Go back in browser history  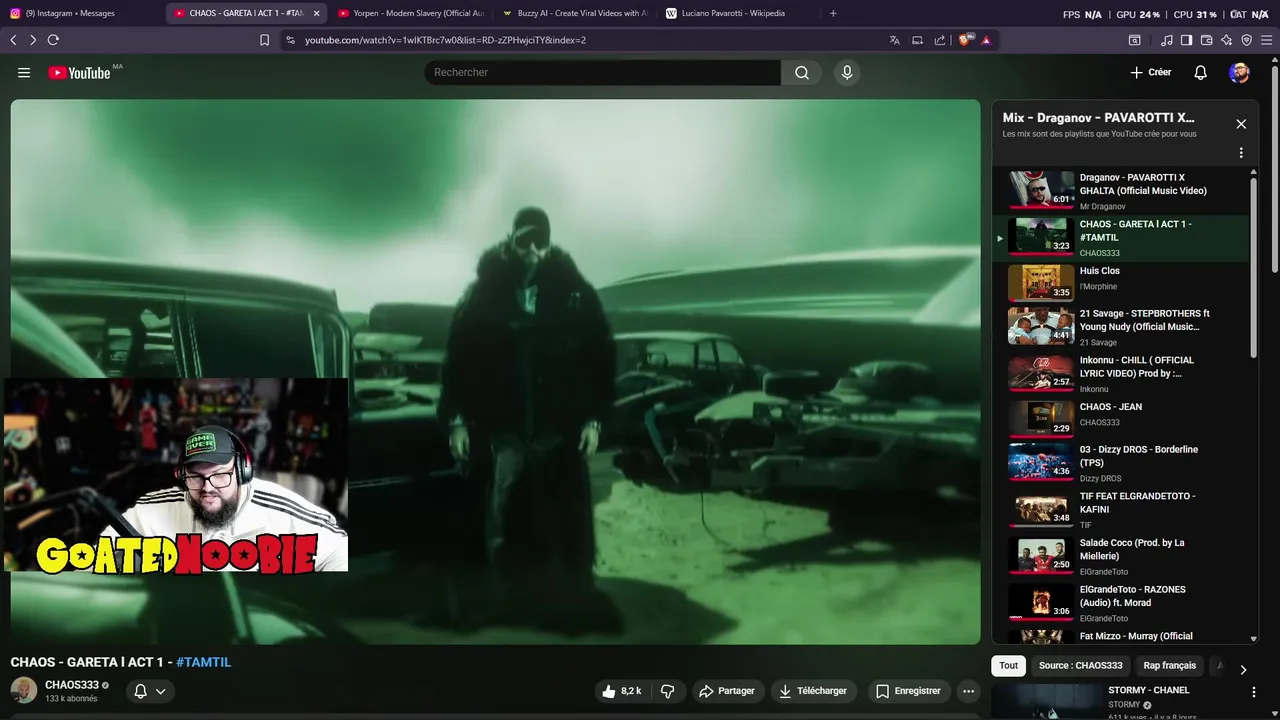click(13, 40)
